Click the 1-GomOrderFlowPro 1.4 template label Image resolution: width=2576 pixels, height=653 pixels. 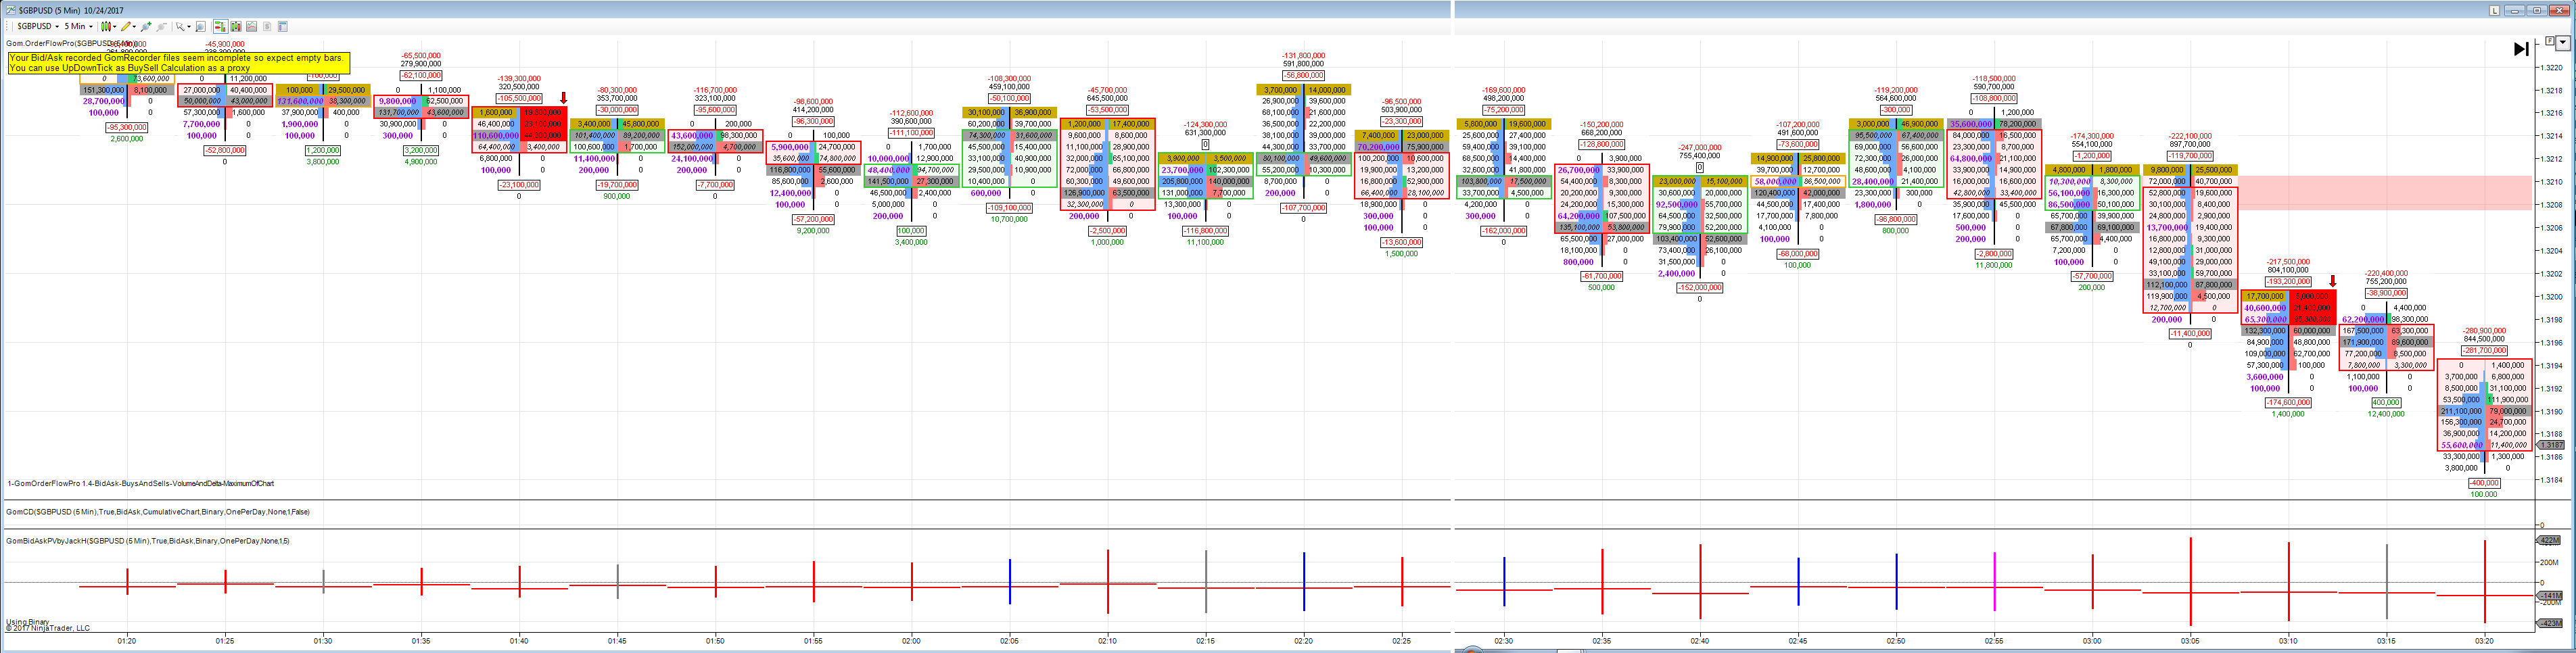point(141,484)
